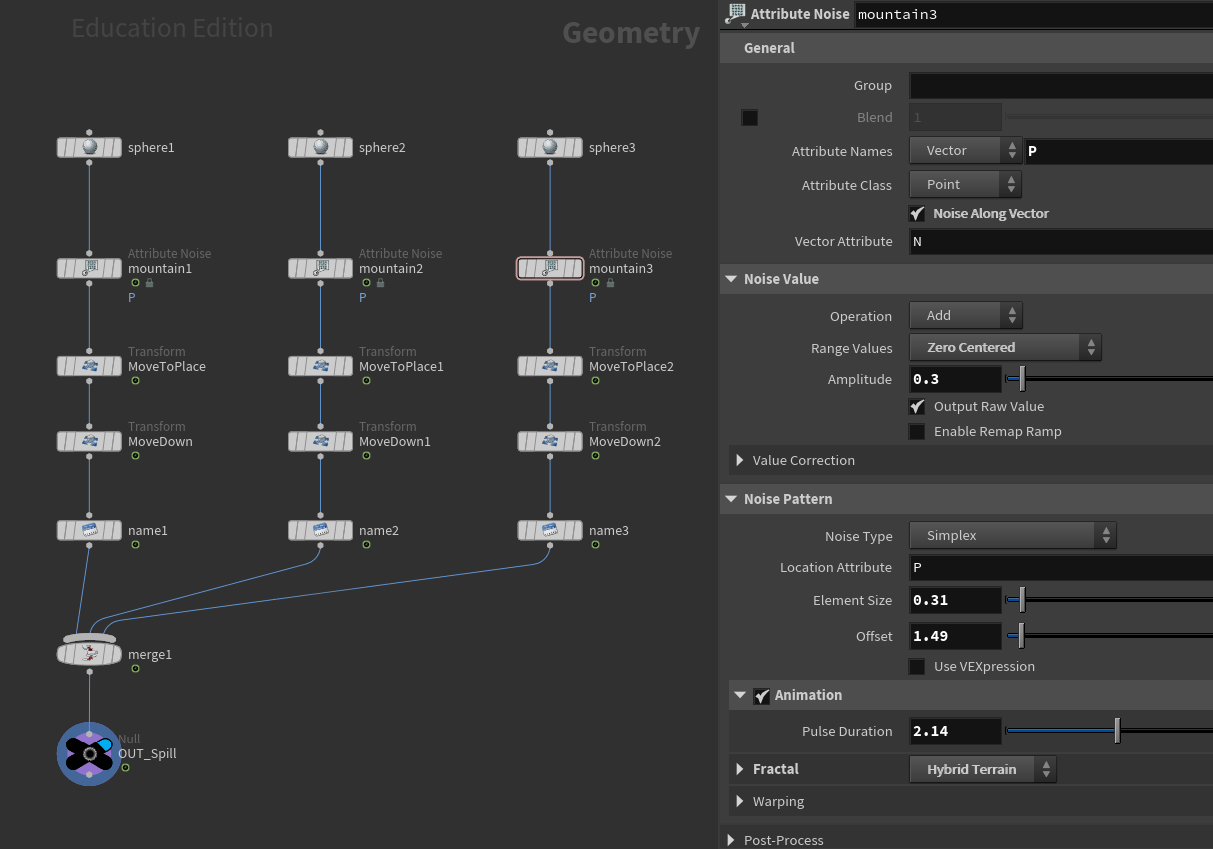The image size is (1213, 849).
Task: Disable the Noise Along Vector checkbox
Action: [917, 214]
